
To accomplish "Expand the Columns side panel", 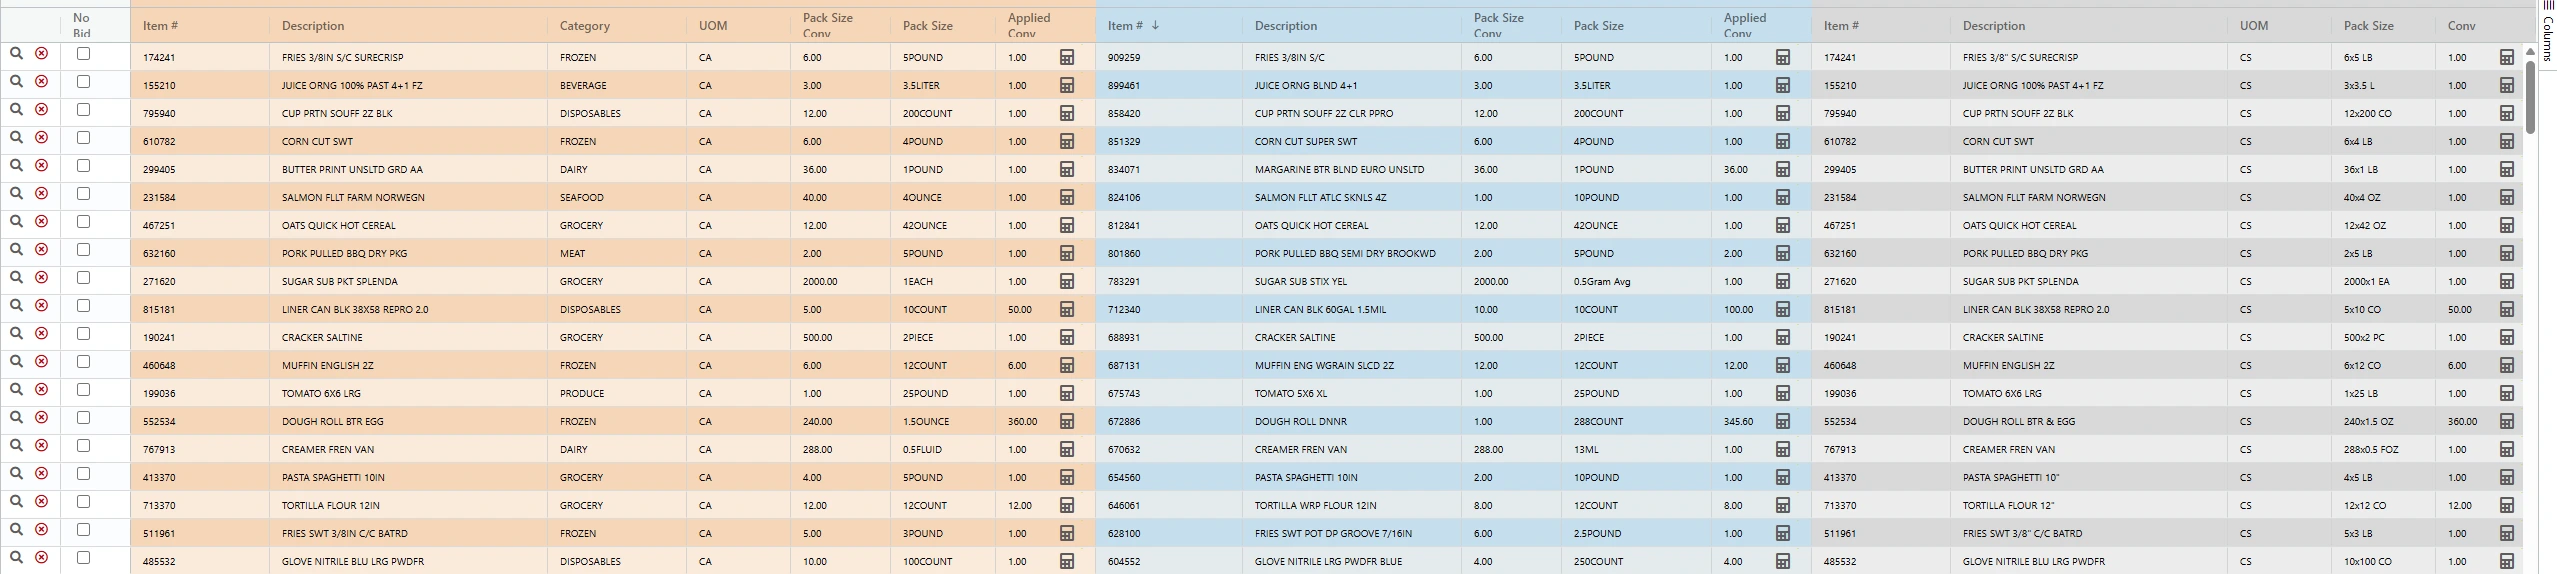I will (x=2547, y=30).
